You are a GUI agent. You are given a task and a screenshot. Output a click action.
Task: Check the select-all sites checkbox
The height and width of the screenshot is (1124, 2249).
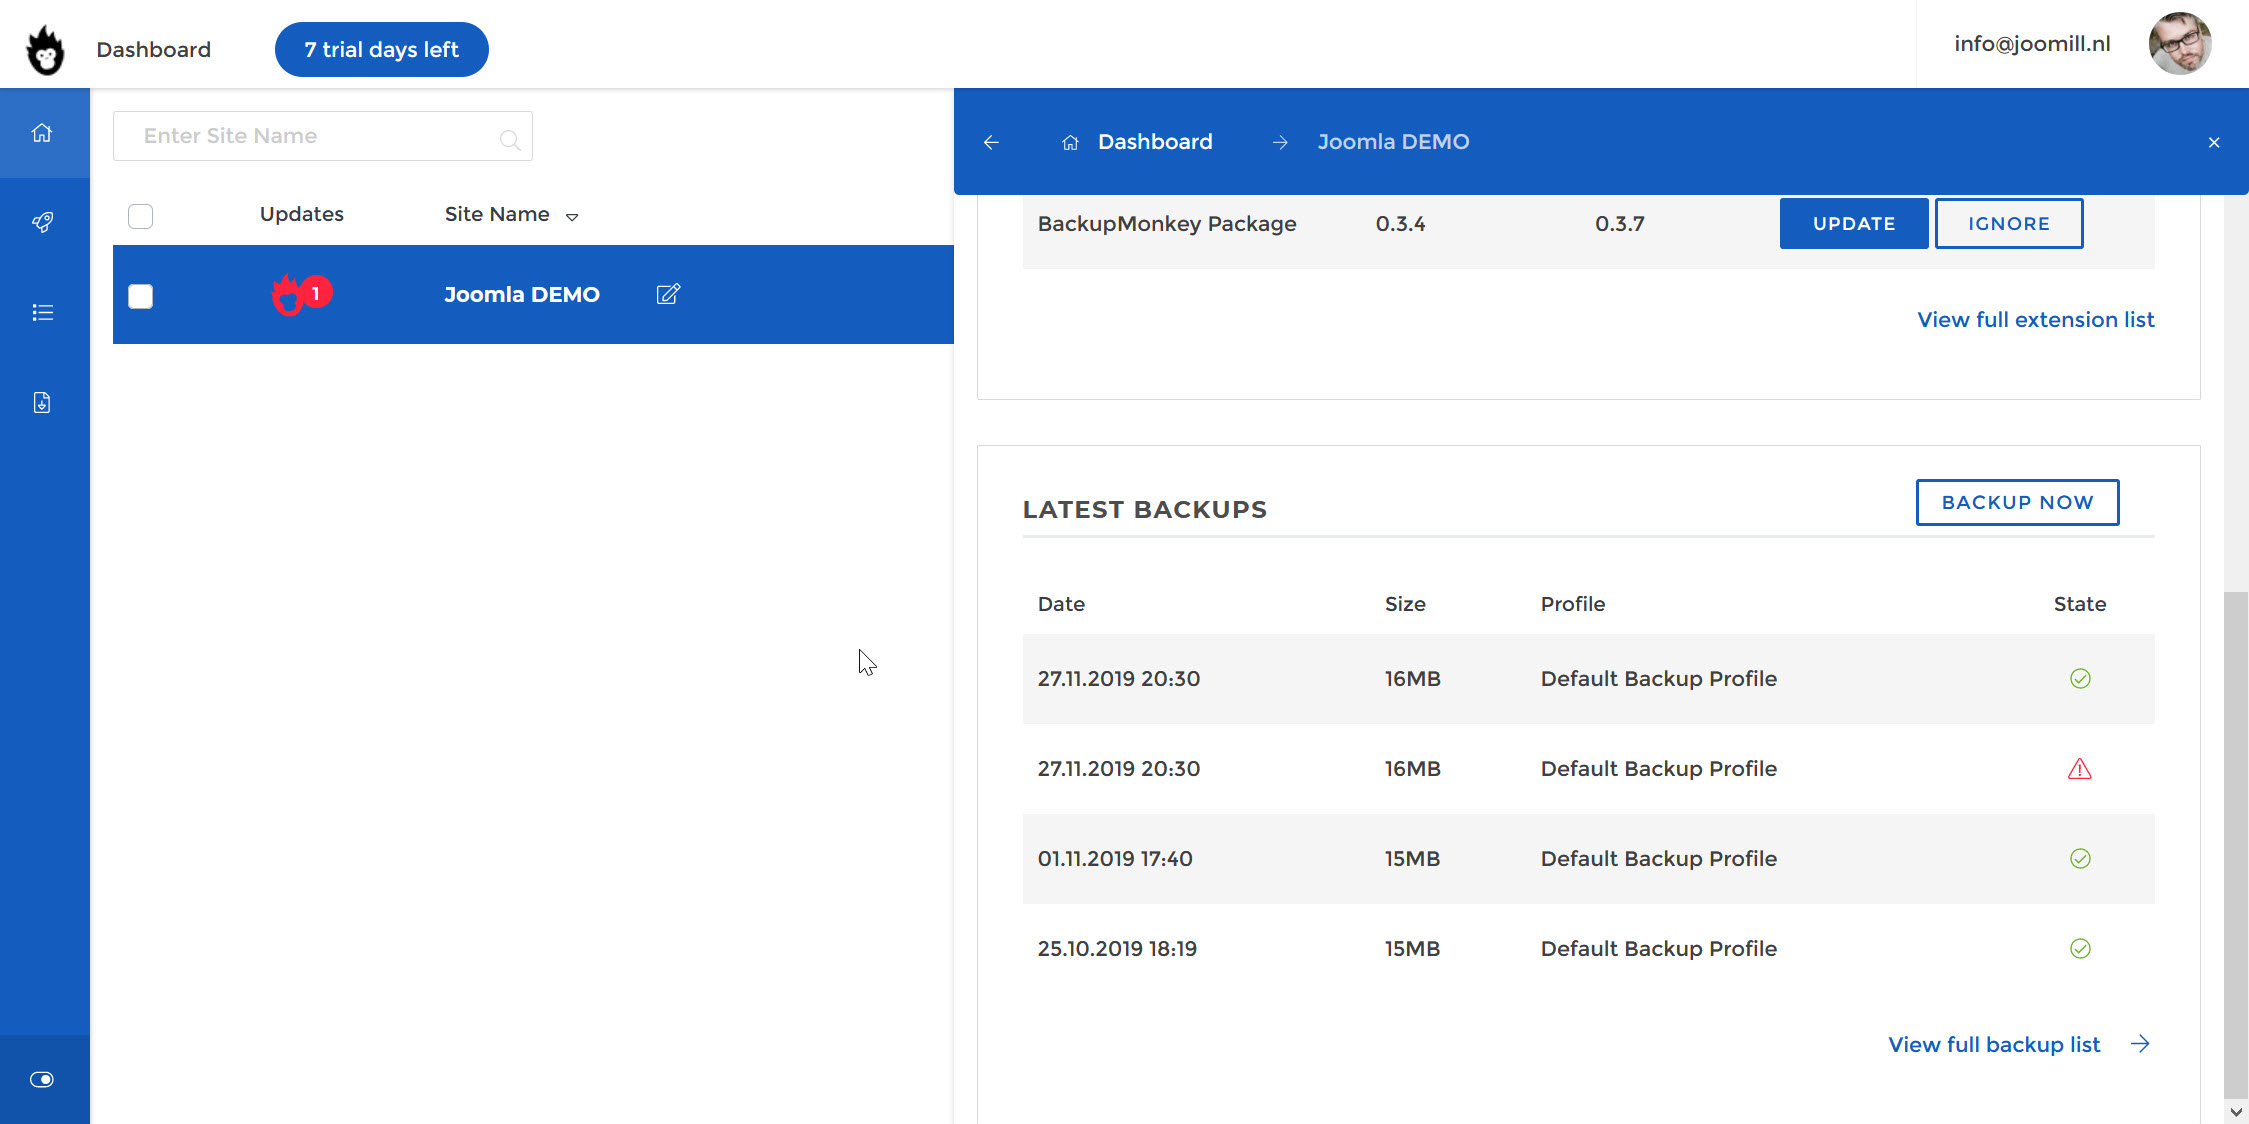click(141, 216)
